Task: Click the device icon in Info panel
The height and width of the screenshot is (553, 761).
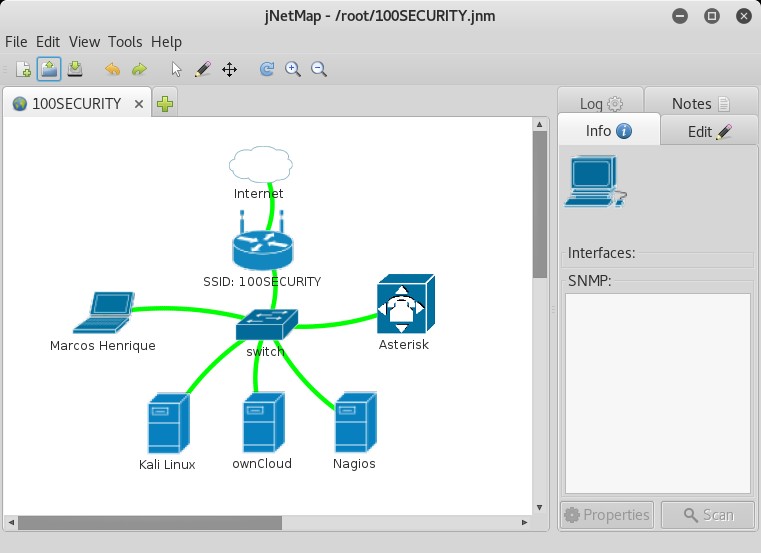Action: (595, 182)
